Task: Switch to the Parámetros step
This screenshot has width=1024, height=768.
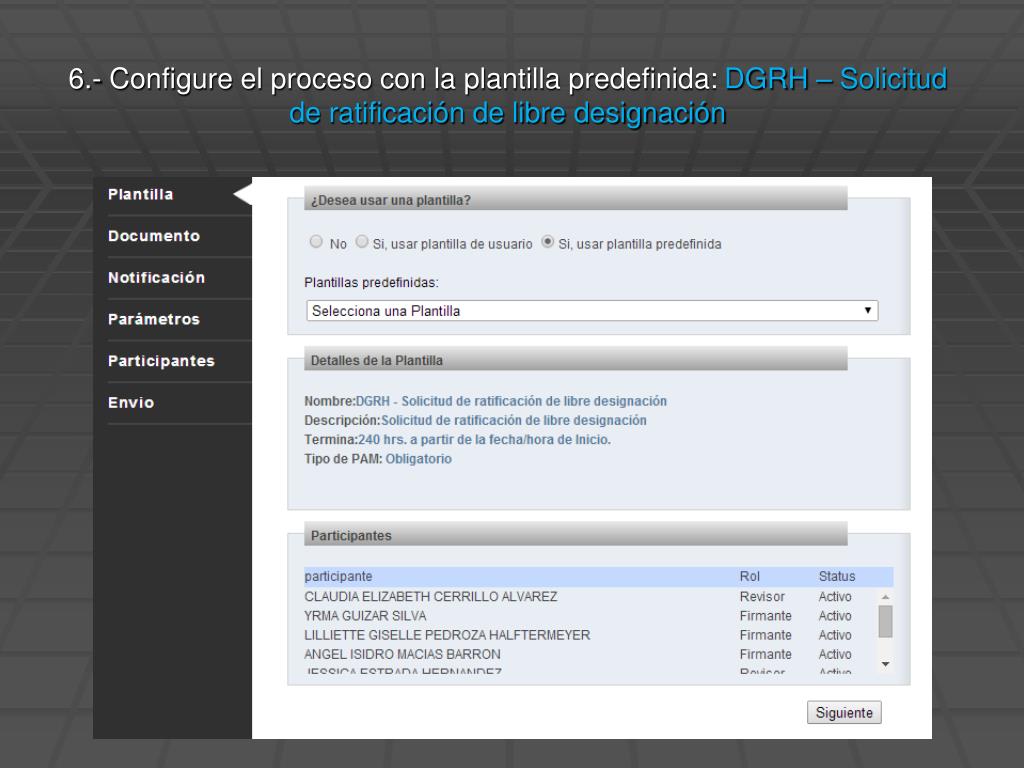Action: pyautogui.click(x=154, y=319)
